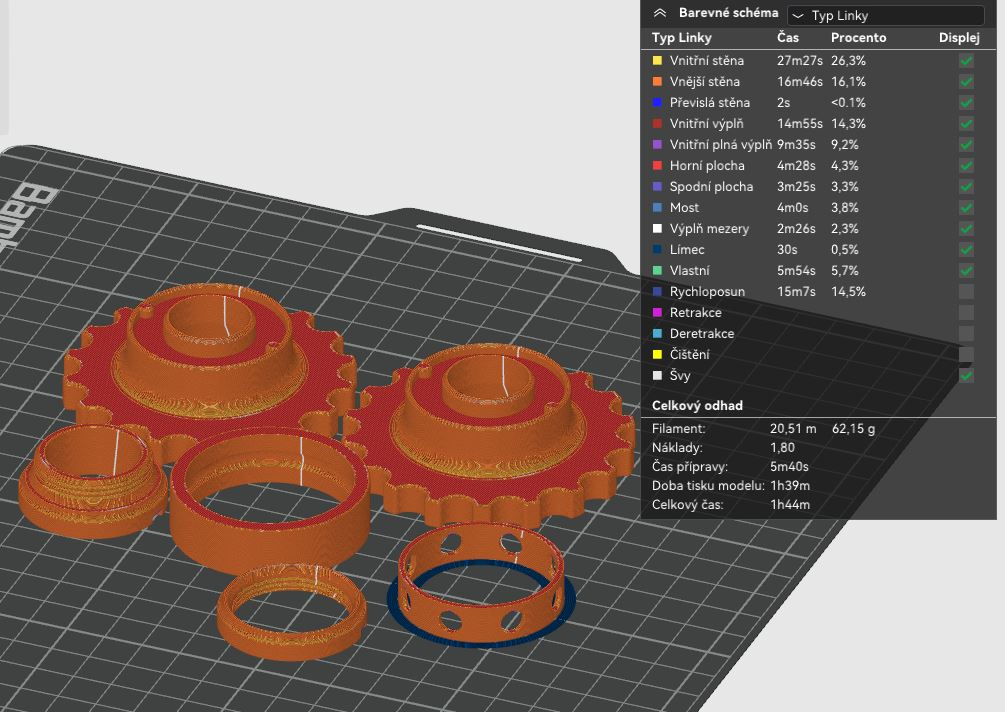Viewport: 1005px width, 712px height.
Task: Click the Celkový čas value 1h44m
Action: click(790, 505)
